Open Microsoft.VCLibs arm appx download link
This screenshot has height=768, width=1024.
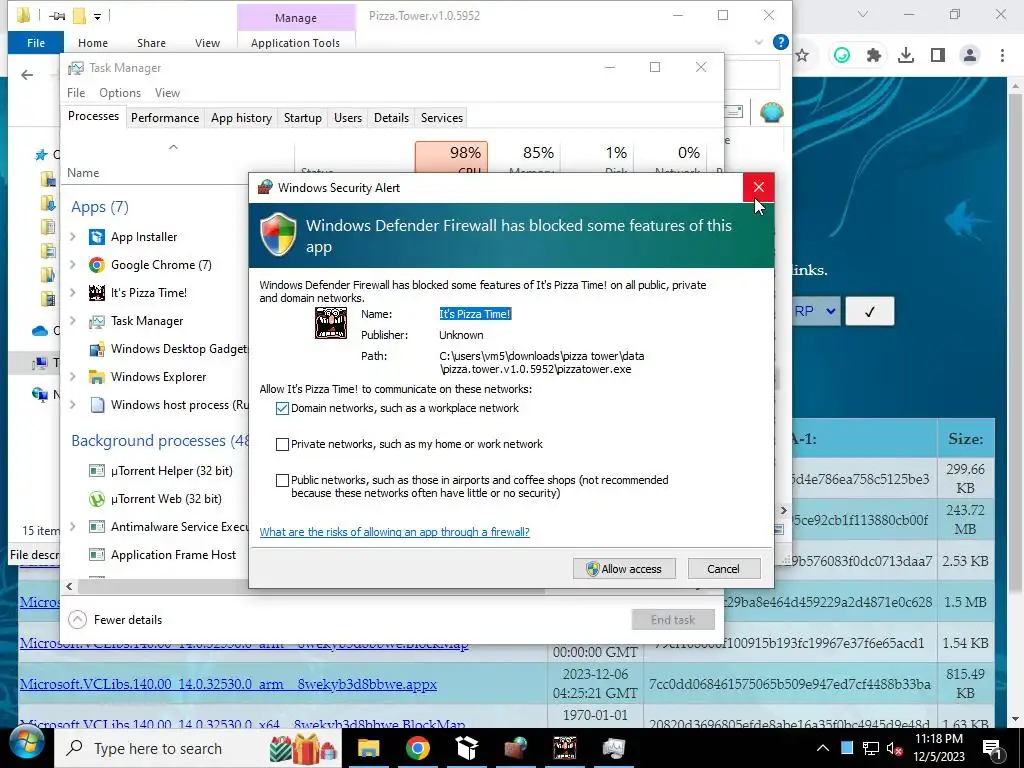[228, 684]
